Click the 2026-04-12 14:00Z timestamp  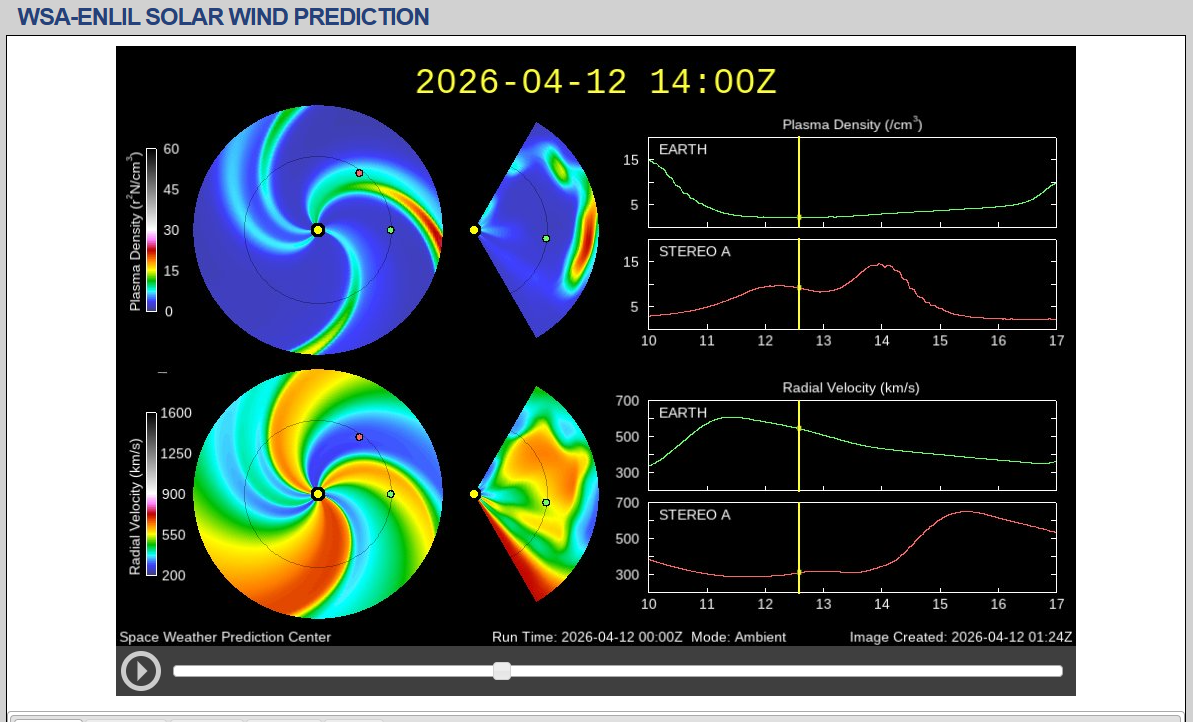pos(596,82)
